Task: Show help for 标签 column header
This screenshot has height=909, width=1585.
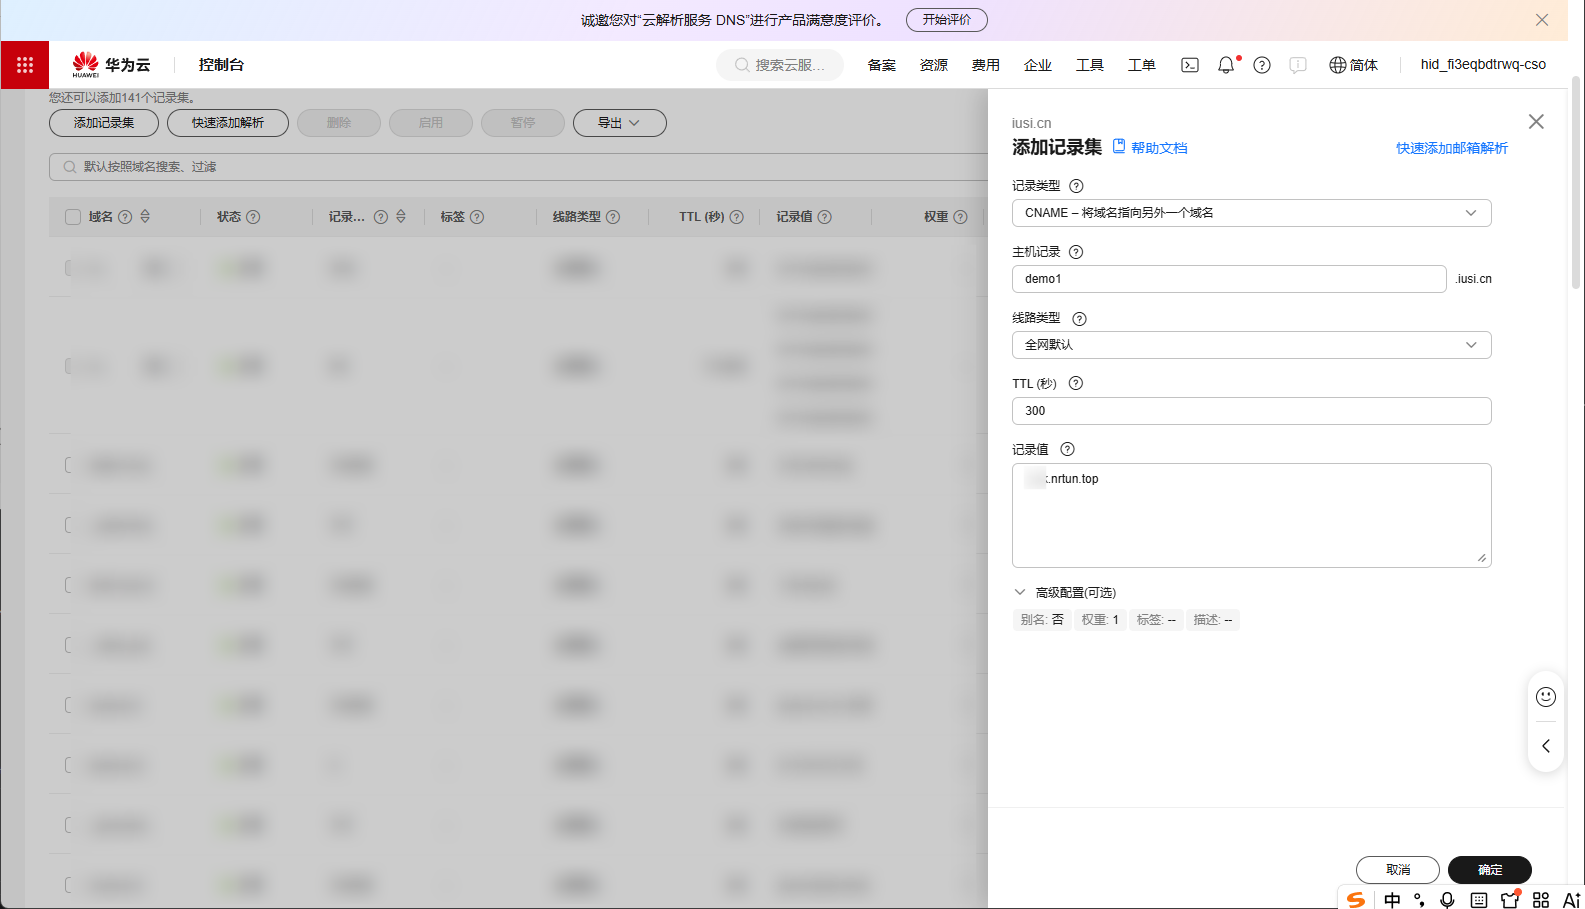Action: click(477, 217)
